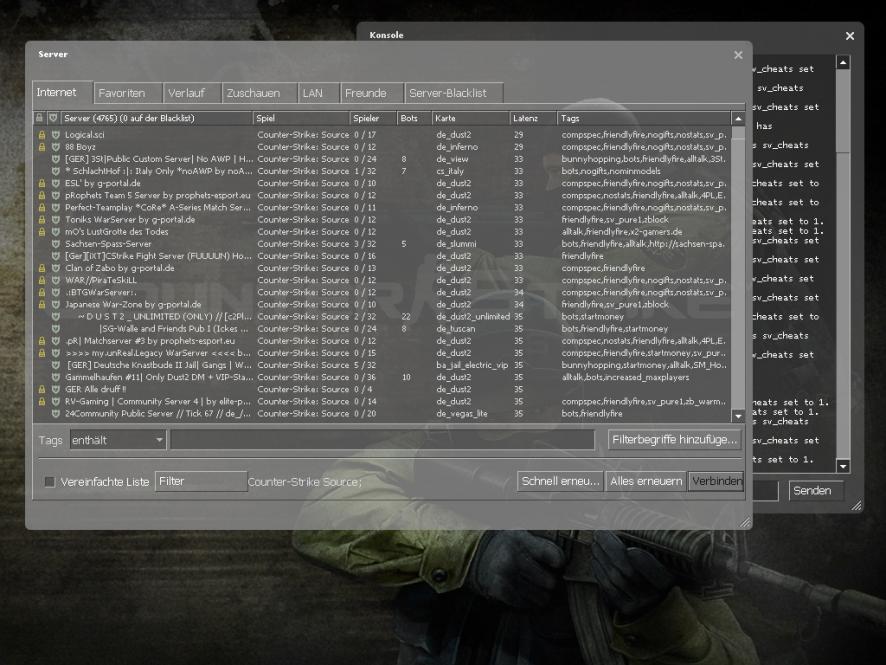Sort servers by the password lock column header
886x665 pixels.
click(x=40, y=118)
